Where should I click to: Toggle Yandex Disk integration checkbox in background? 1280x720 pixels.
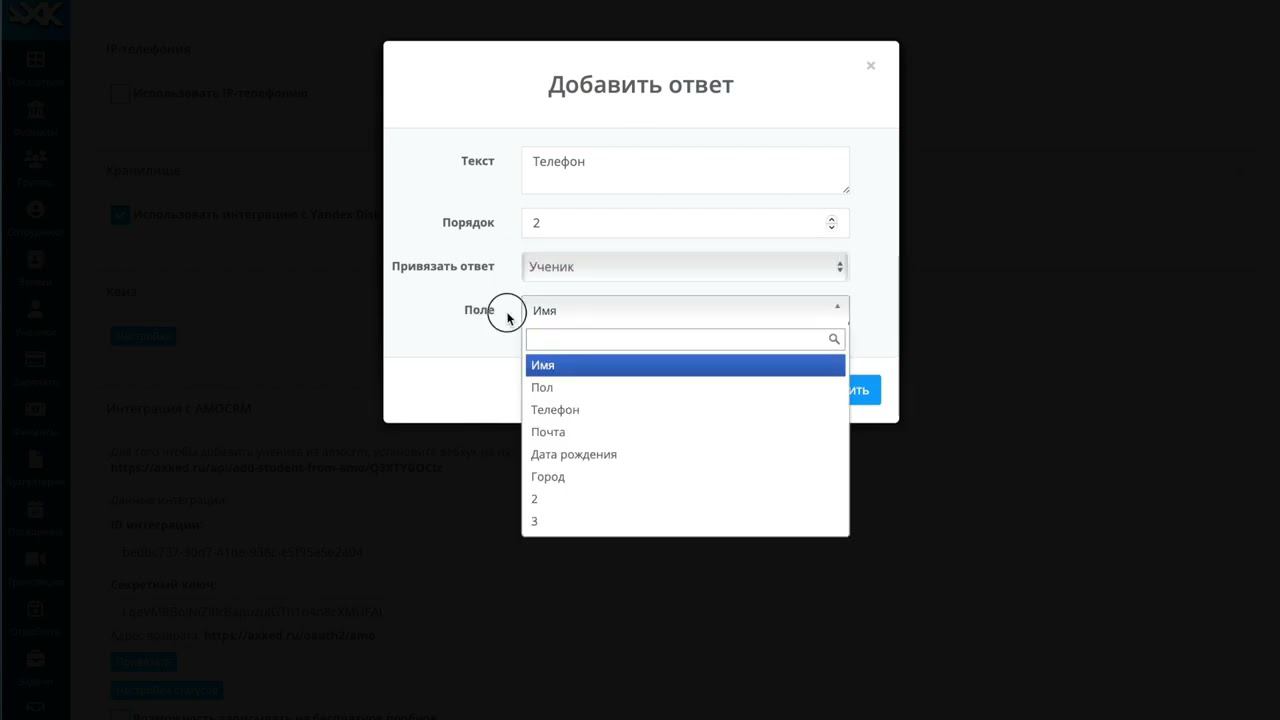pos(120,214)
